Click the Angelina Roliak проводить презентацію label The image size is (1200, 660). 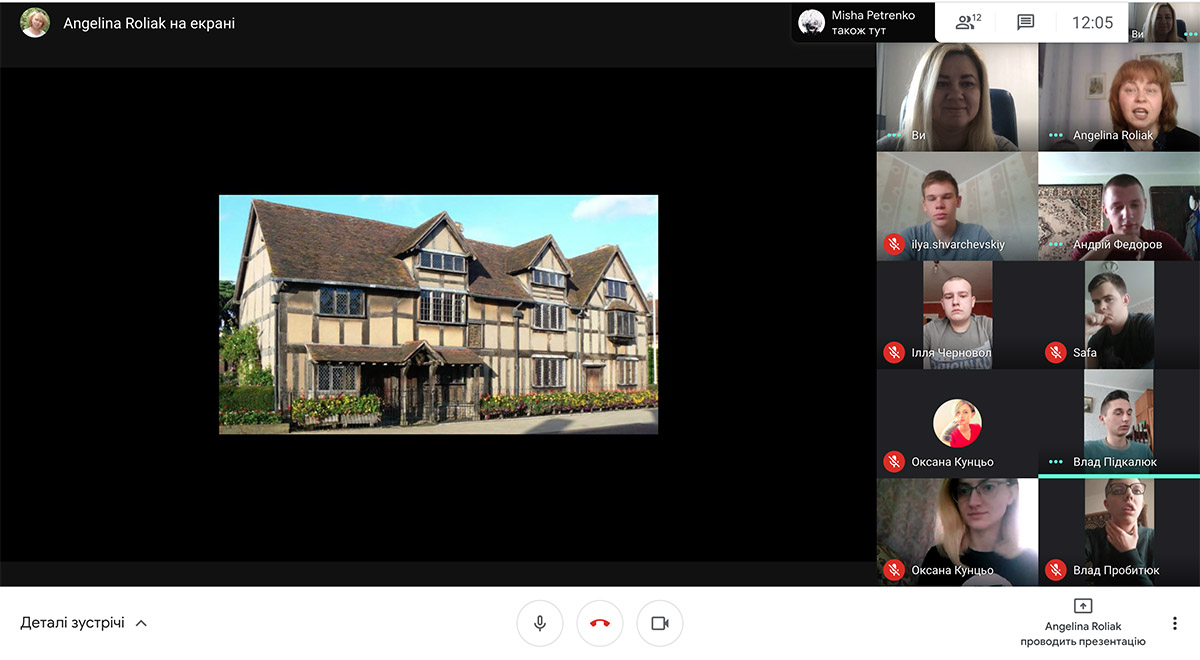tap(1082, 634)
